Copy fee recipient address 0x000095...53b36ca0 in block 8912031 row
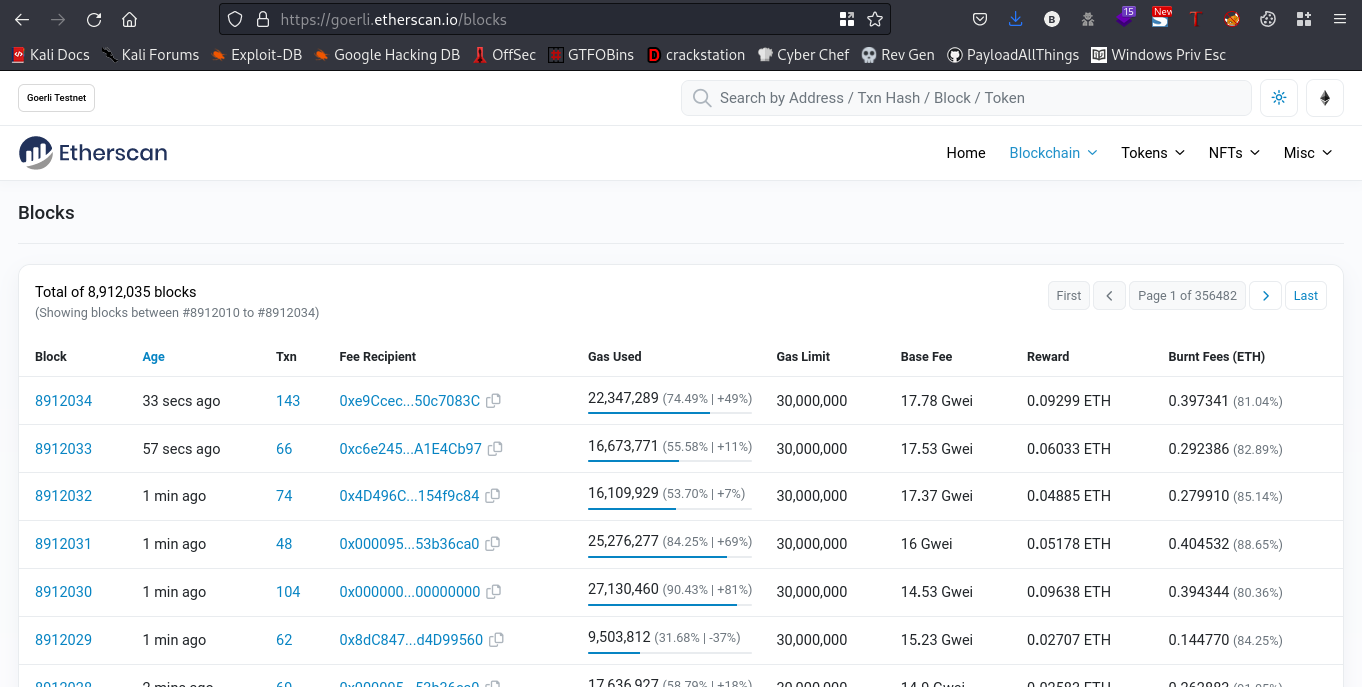Image resolution: width=1362 pixels, height=687 pixels. pos(492,544)
